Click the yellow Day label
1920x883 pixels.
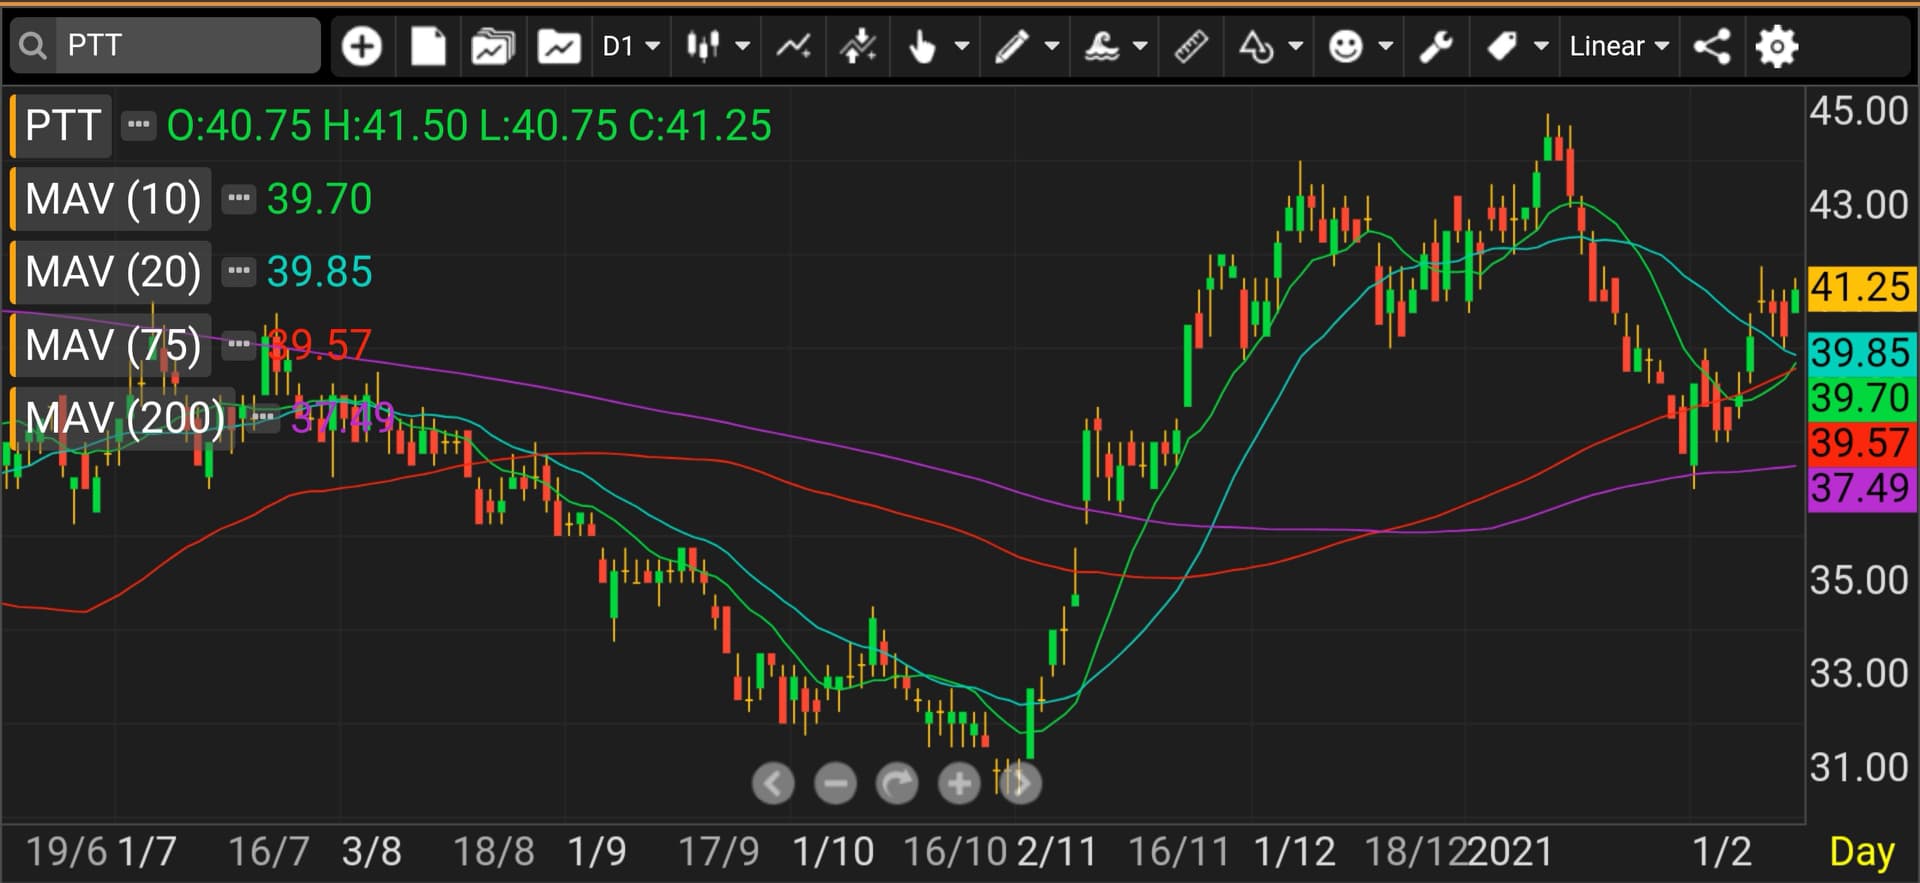(x=1861, y=852)
